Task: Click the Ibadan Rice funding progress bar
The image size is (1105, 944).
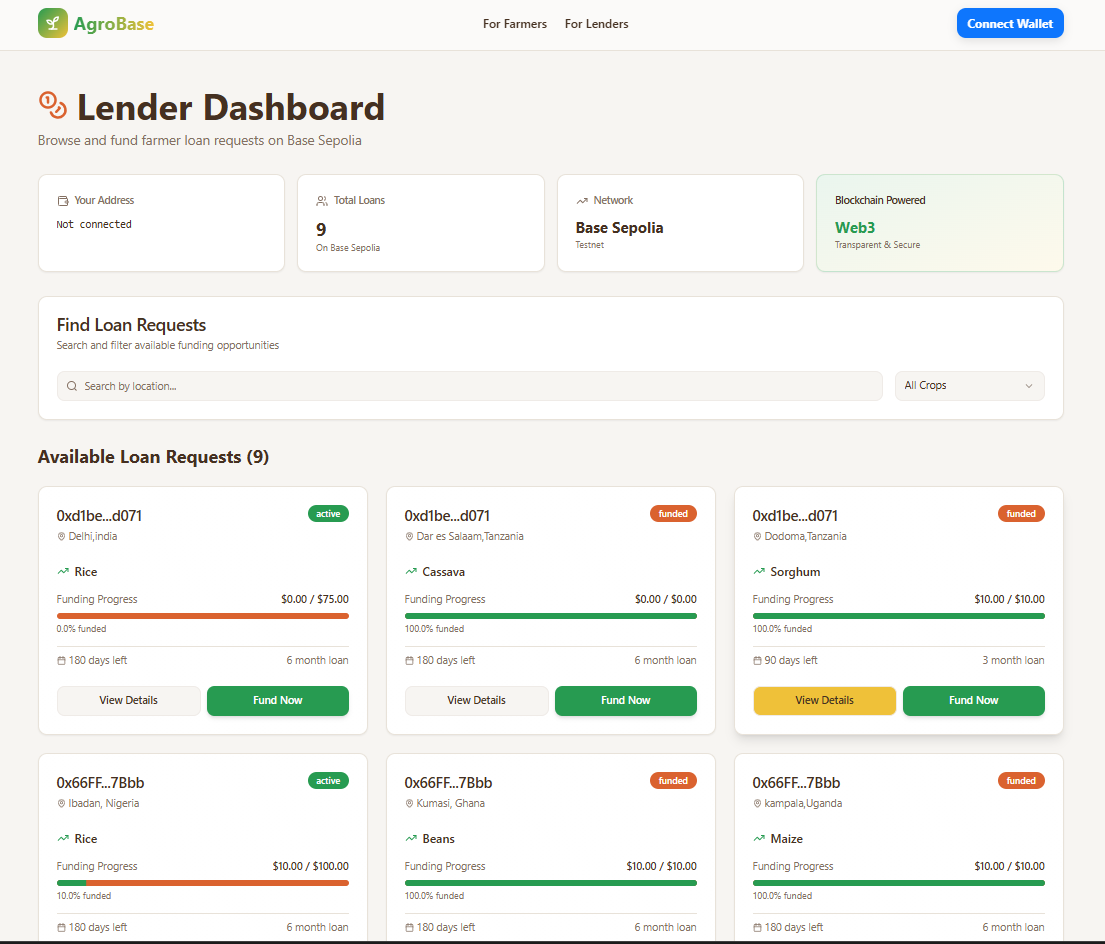Action: 203,883
